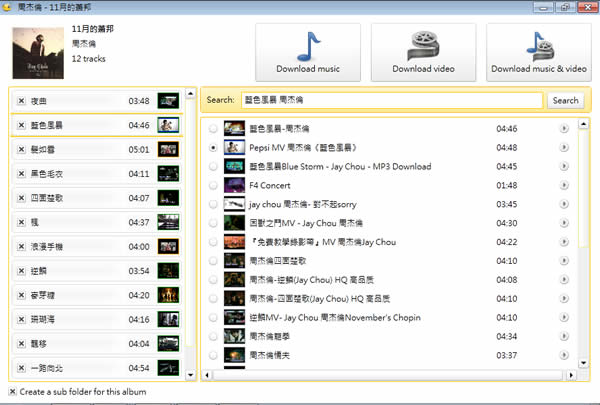Viewport: 600px width, 405px height.
Task: Preview the 04:46 藍色風暴-周杰倫 search result
Action: coord(564,129)
